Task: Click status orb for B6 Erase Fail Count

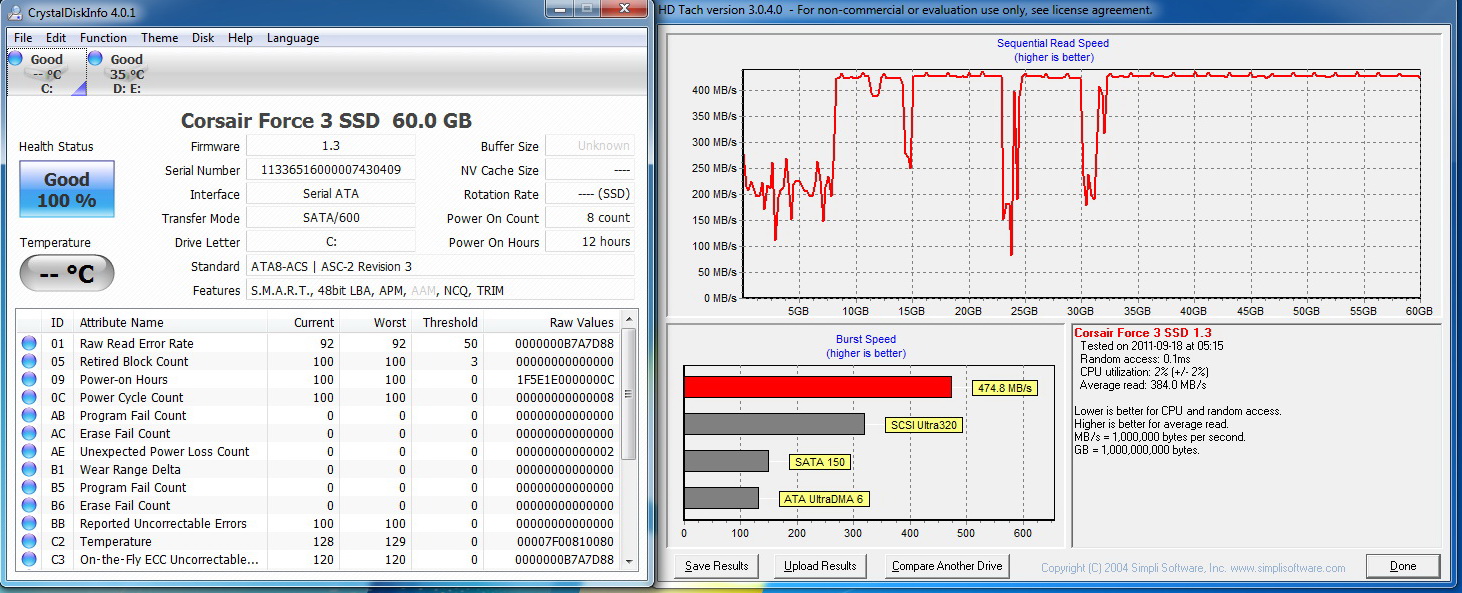Action: click(29, 506)
